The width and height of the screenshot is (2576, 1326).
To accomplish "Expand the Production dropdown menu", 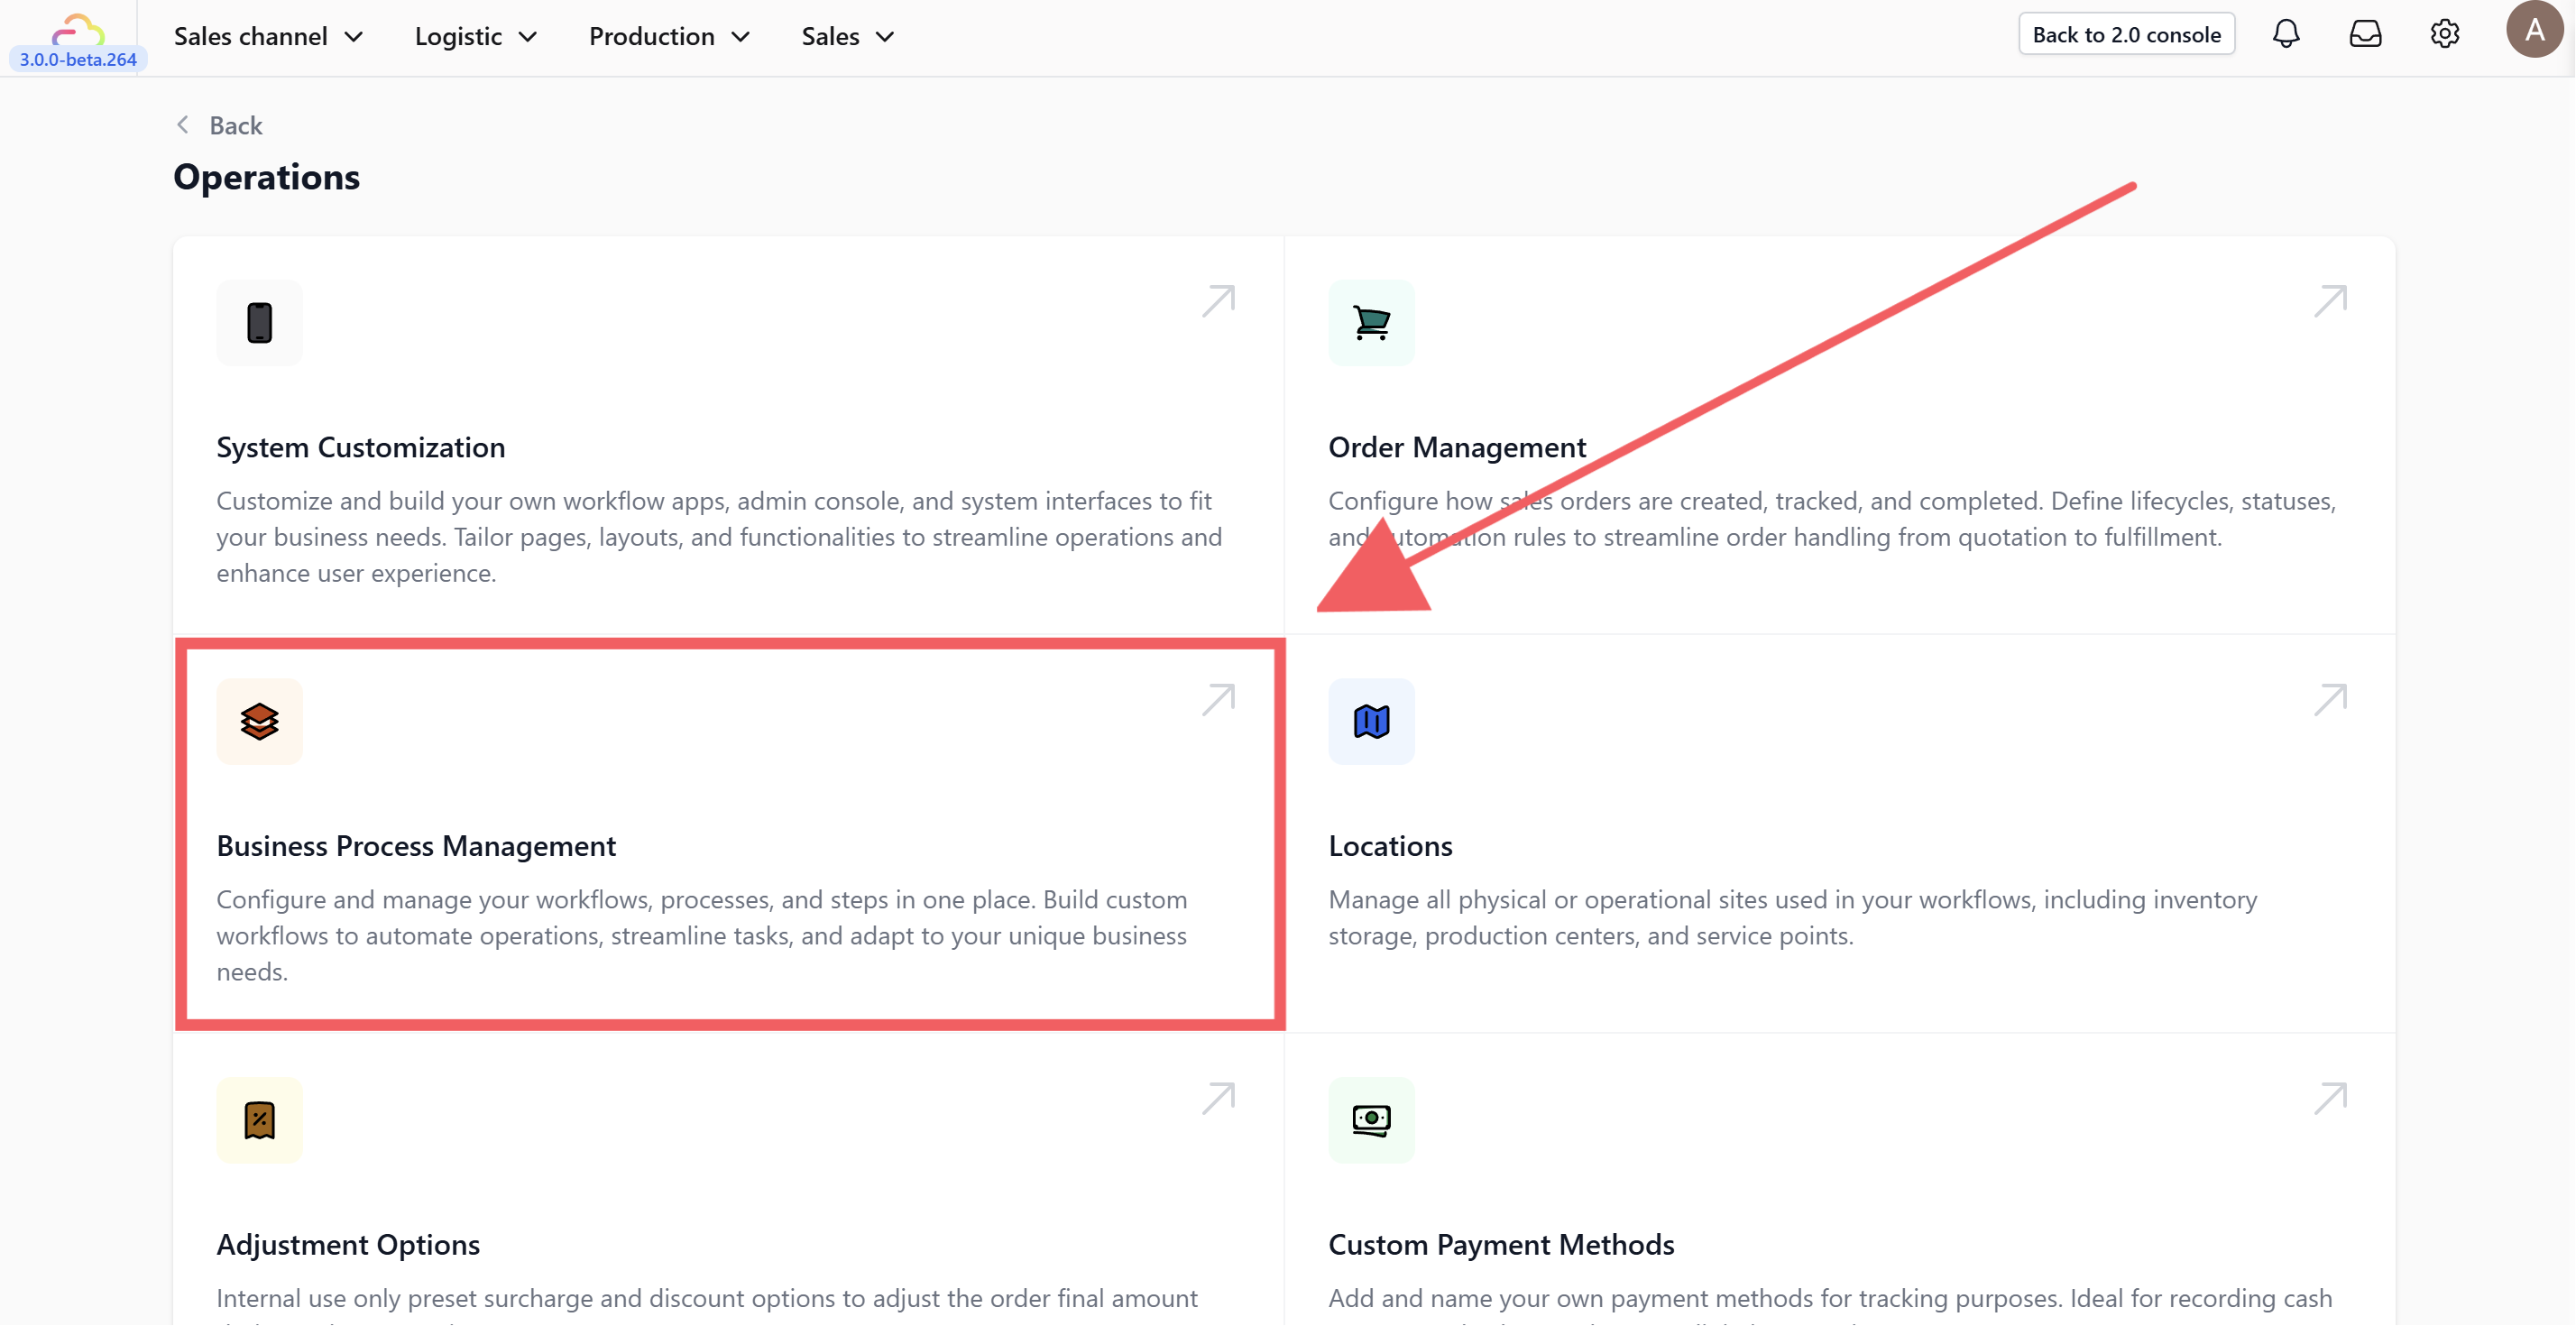I will point(669,37).
